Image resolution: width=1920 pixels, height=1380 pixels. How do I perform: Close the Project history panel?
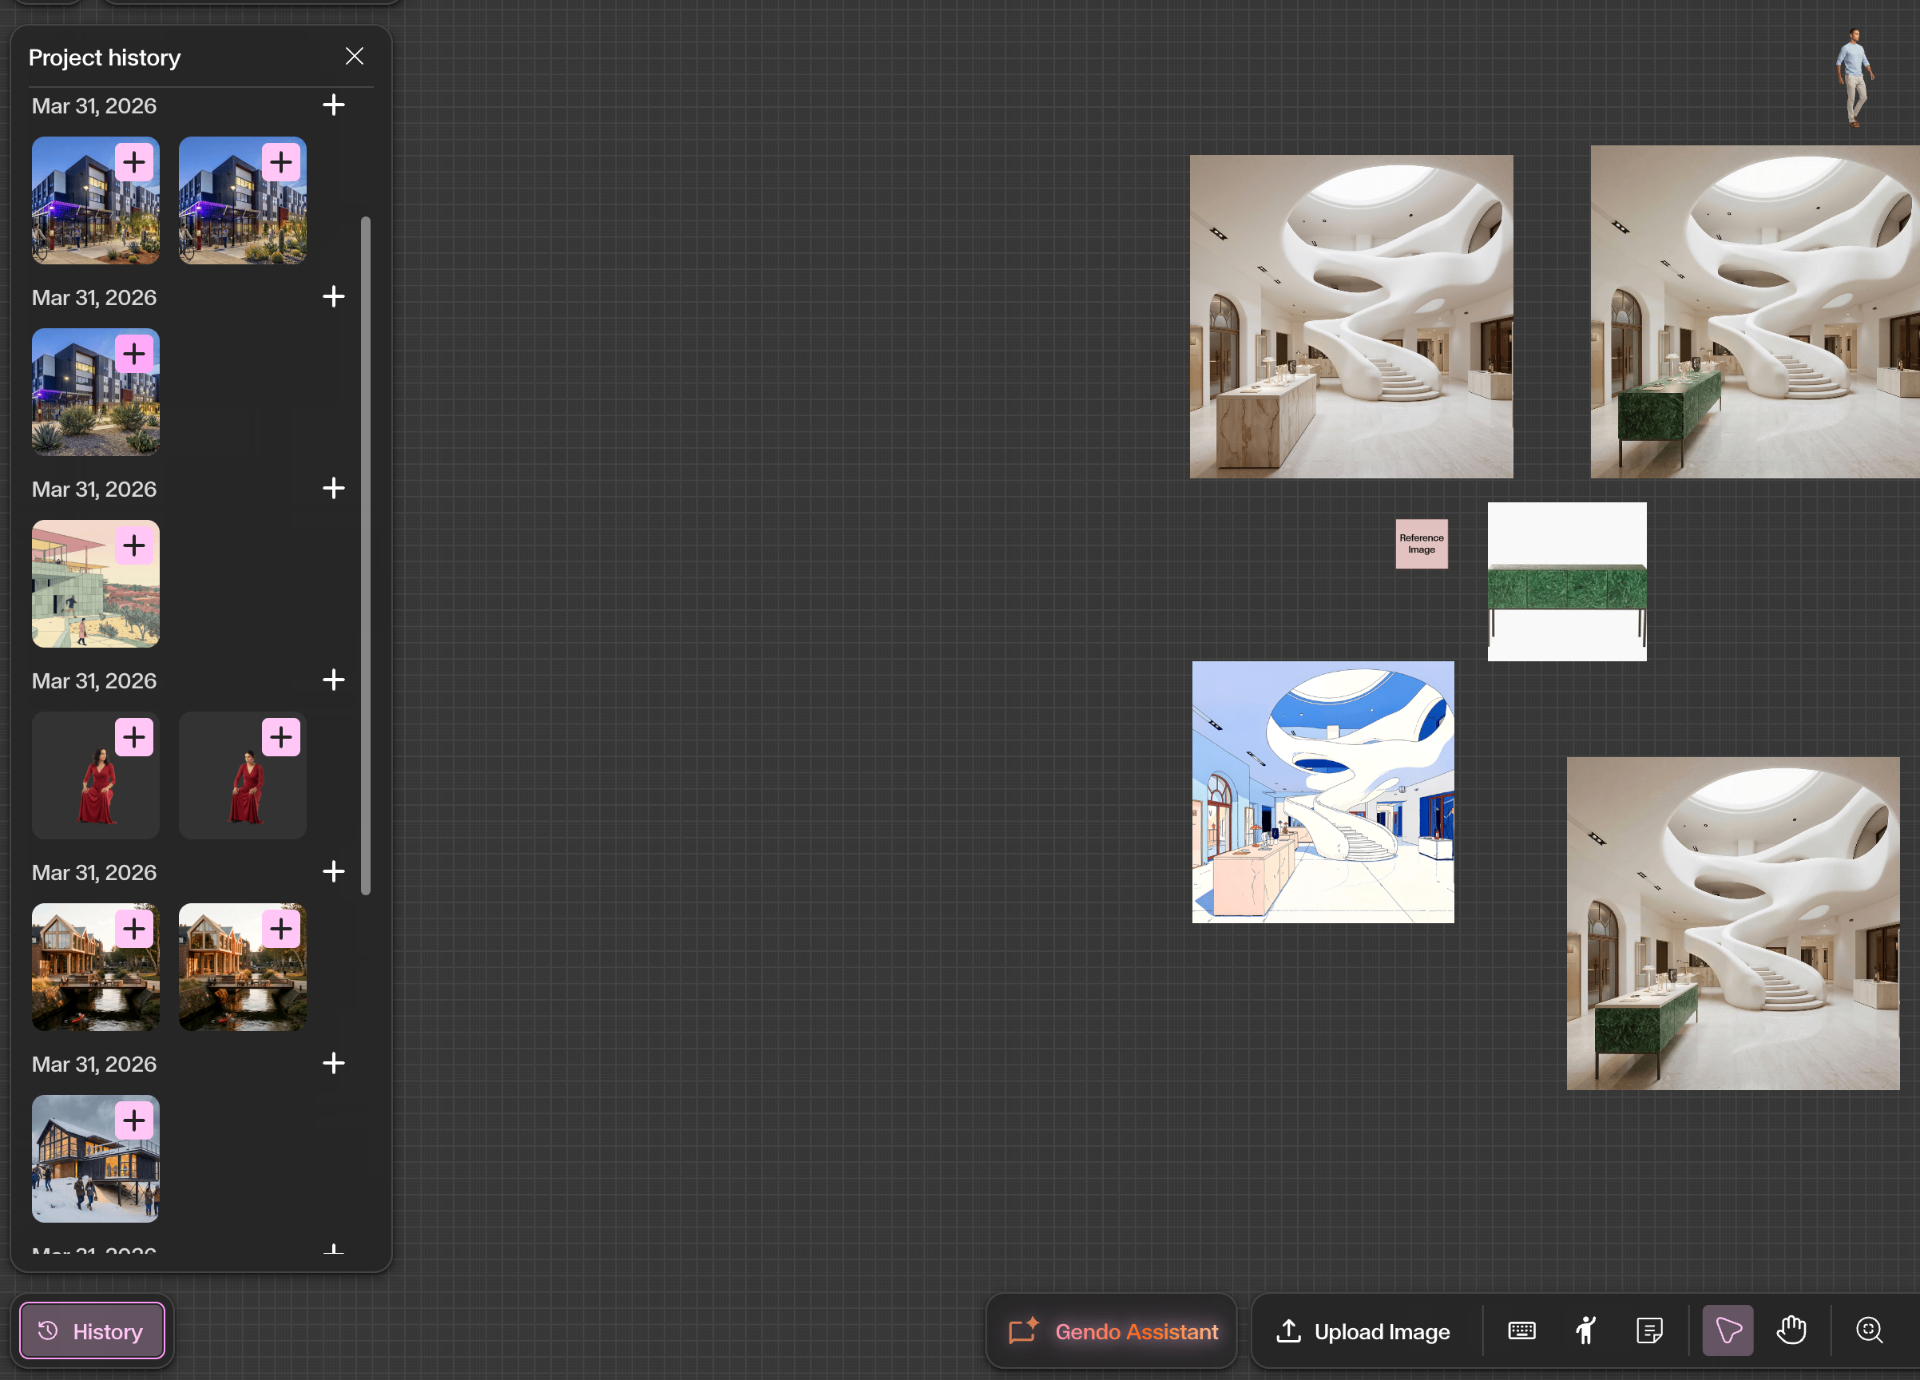[x=354, y=56]
